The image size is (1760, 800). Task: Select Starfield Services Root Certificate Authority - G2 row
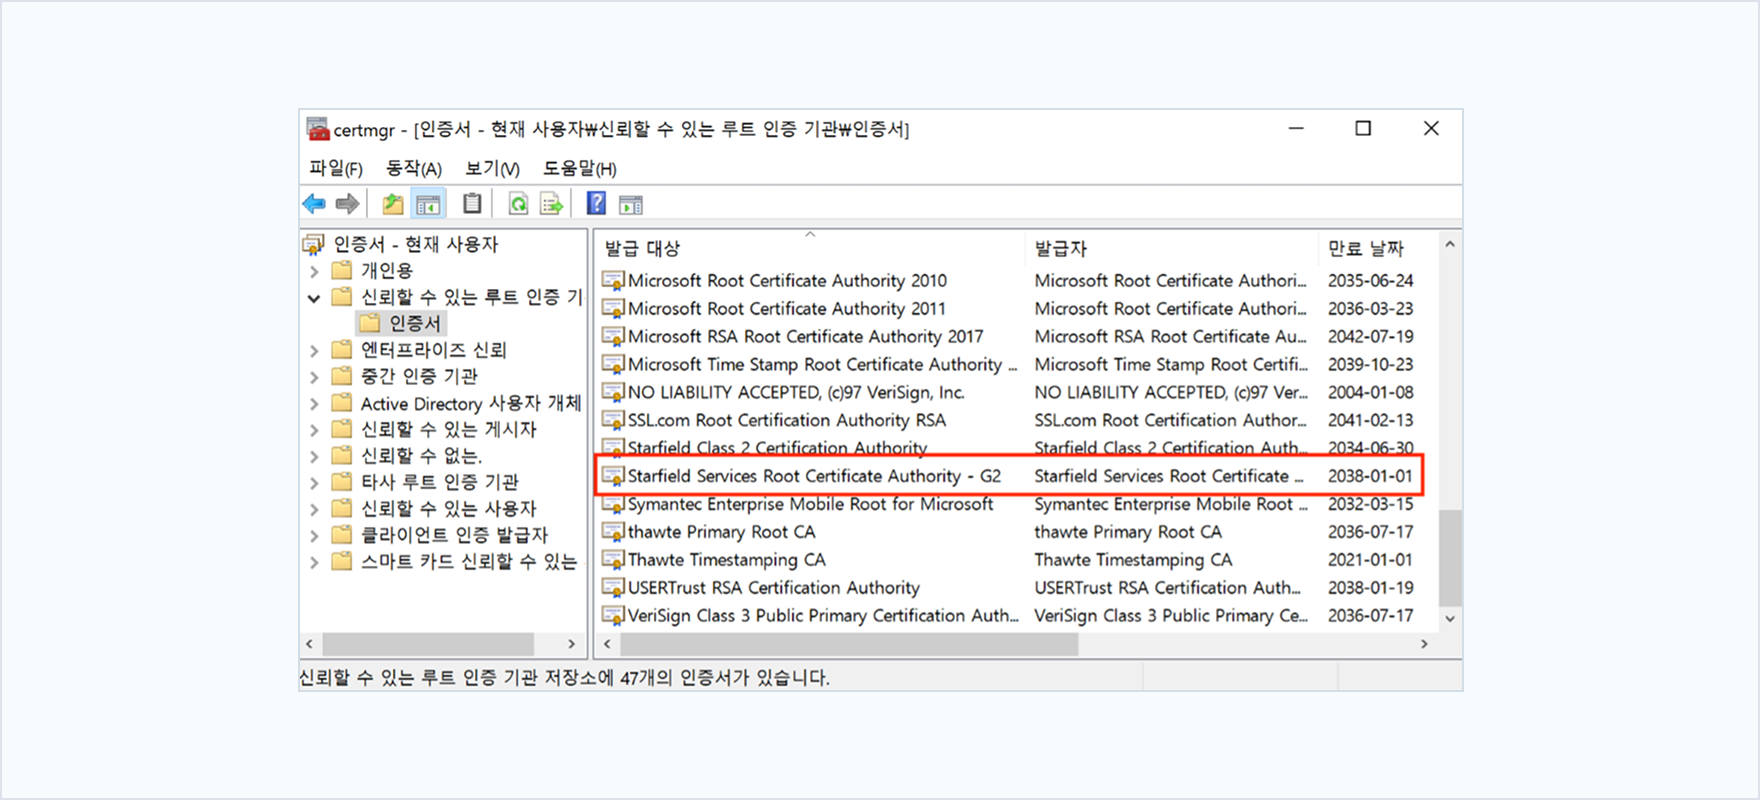(x=1009, y=476)
